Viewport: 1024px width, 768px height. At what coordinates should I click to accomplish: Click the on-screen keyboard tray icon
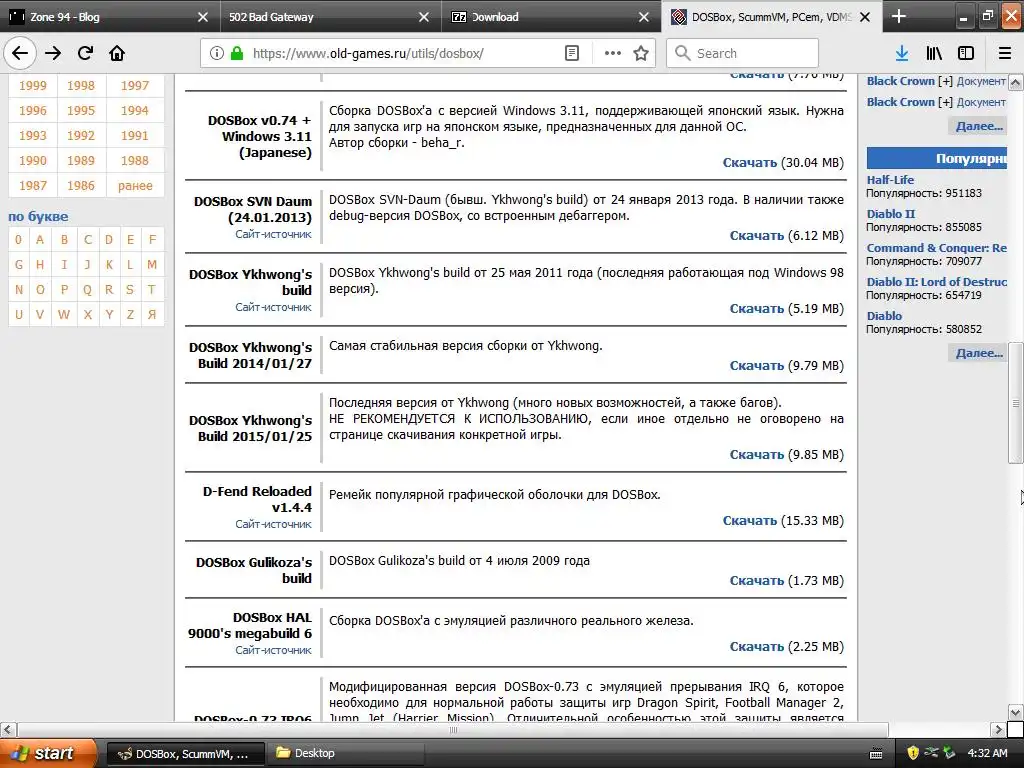[876, 754]
